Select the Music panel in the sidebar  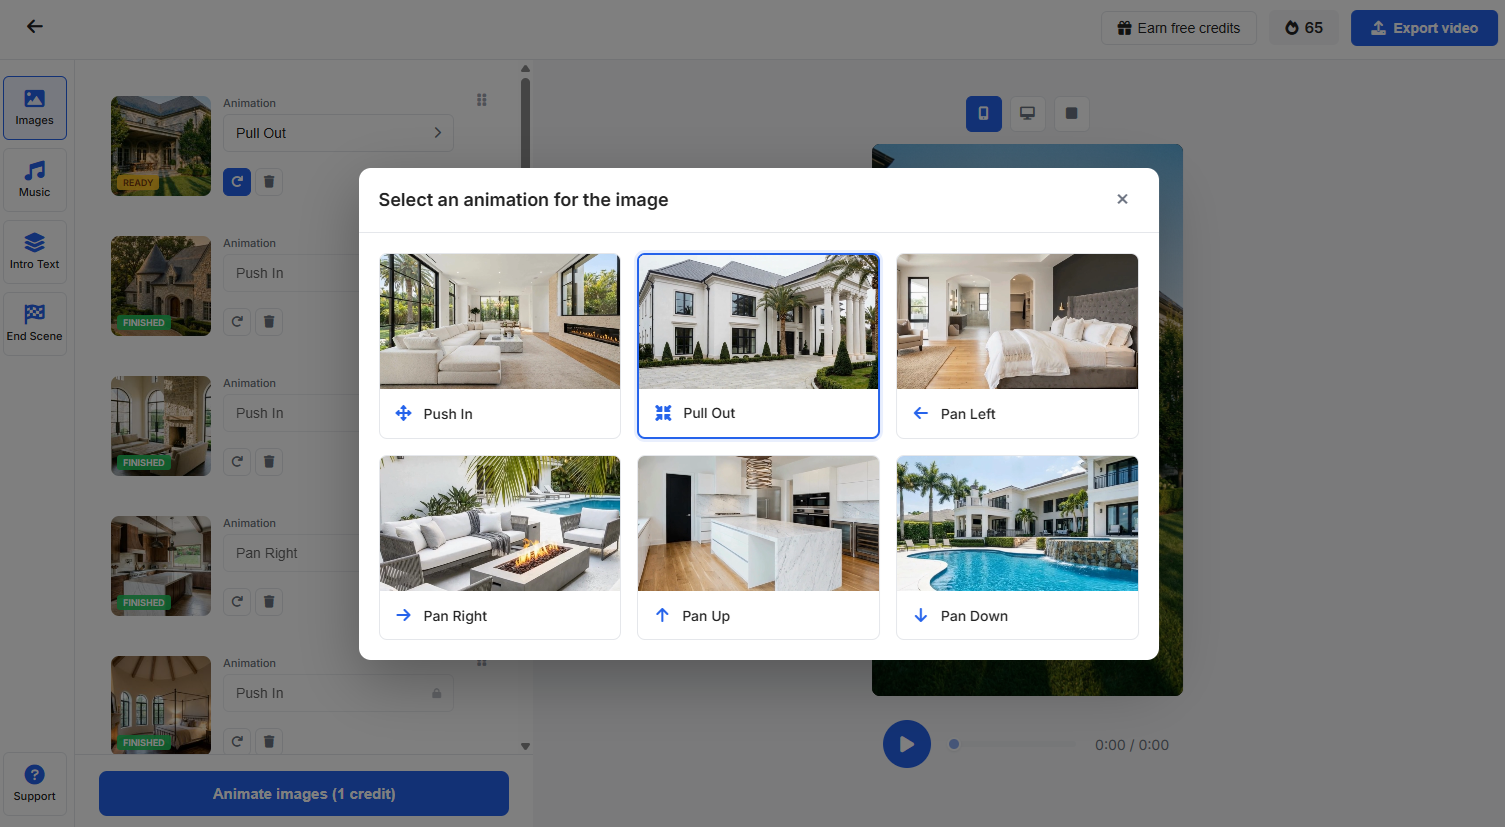(34, 180)
